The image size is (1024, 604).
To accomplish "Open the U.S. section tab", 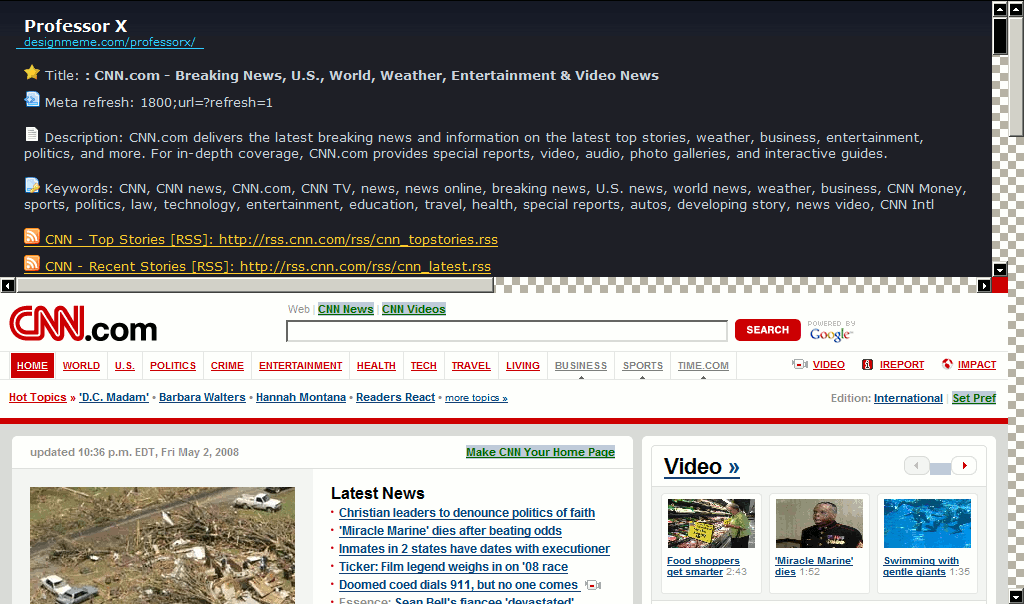I will click(x=125, y=366).
